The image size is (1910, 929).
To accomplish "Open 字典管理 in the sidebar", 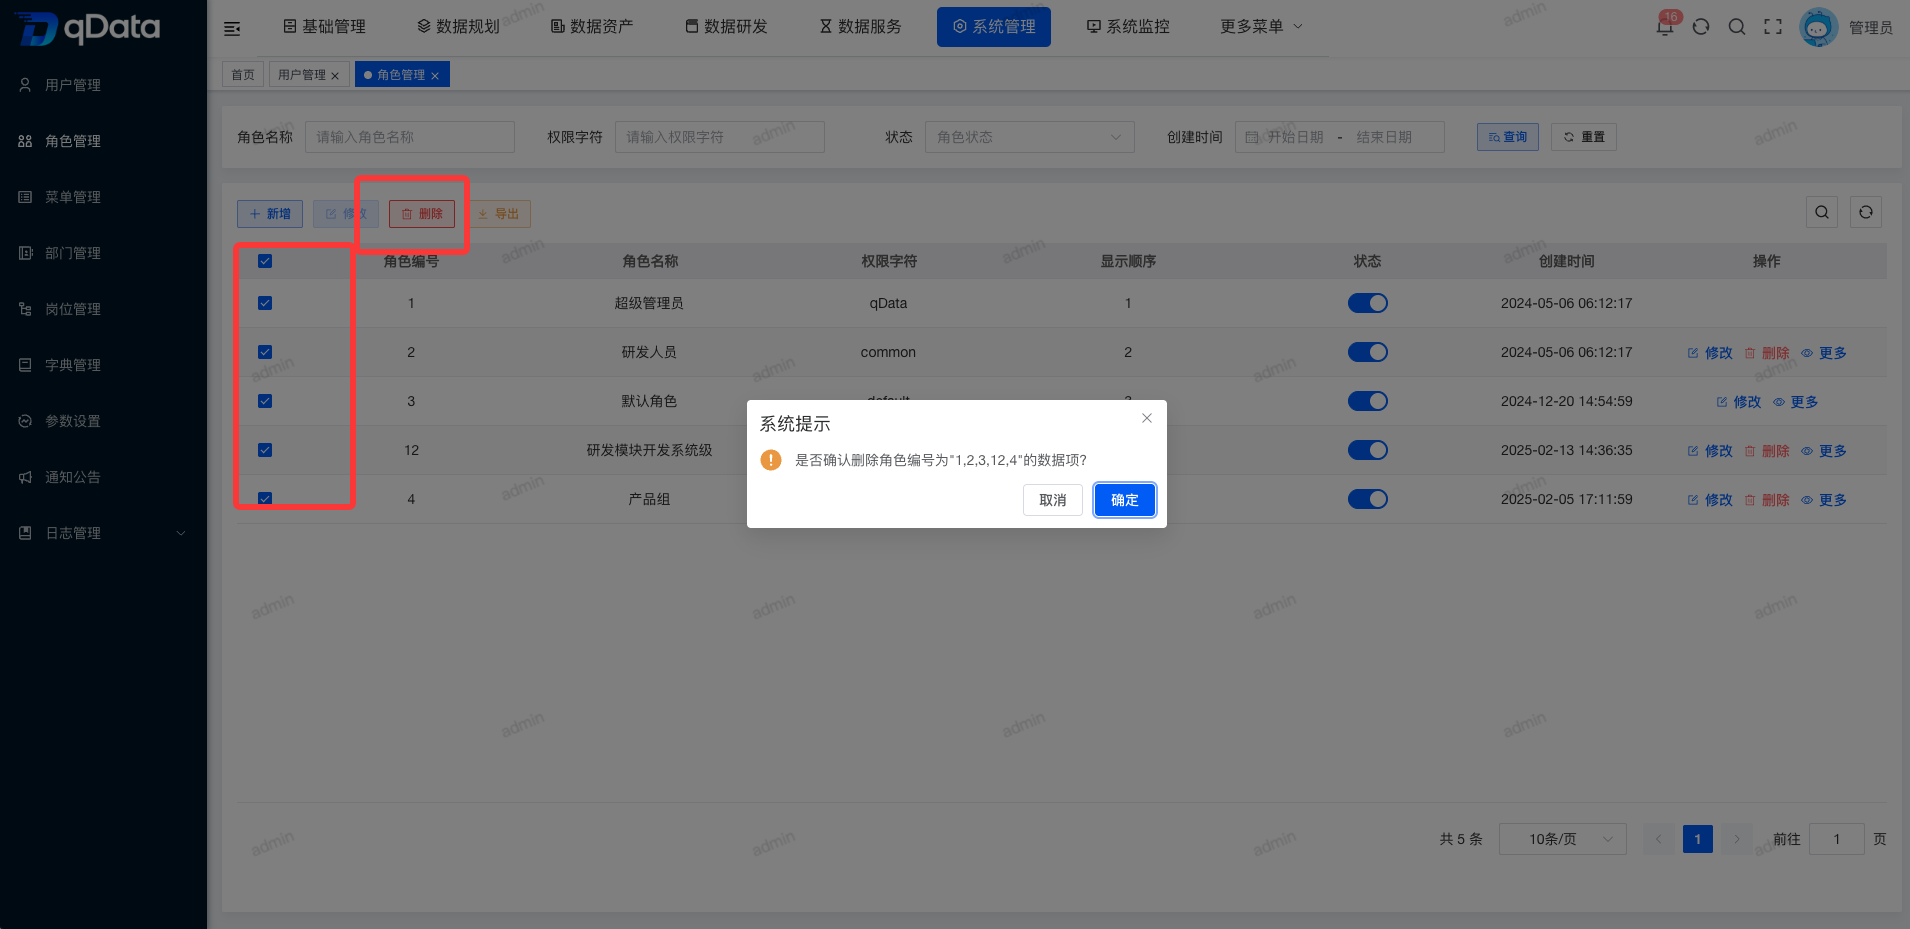I will coord(103,365).
